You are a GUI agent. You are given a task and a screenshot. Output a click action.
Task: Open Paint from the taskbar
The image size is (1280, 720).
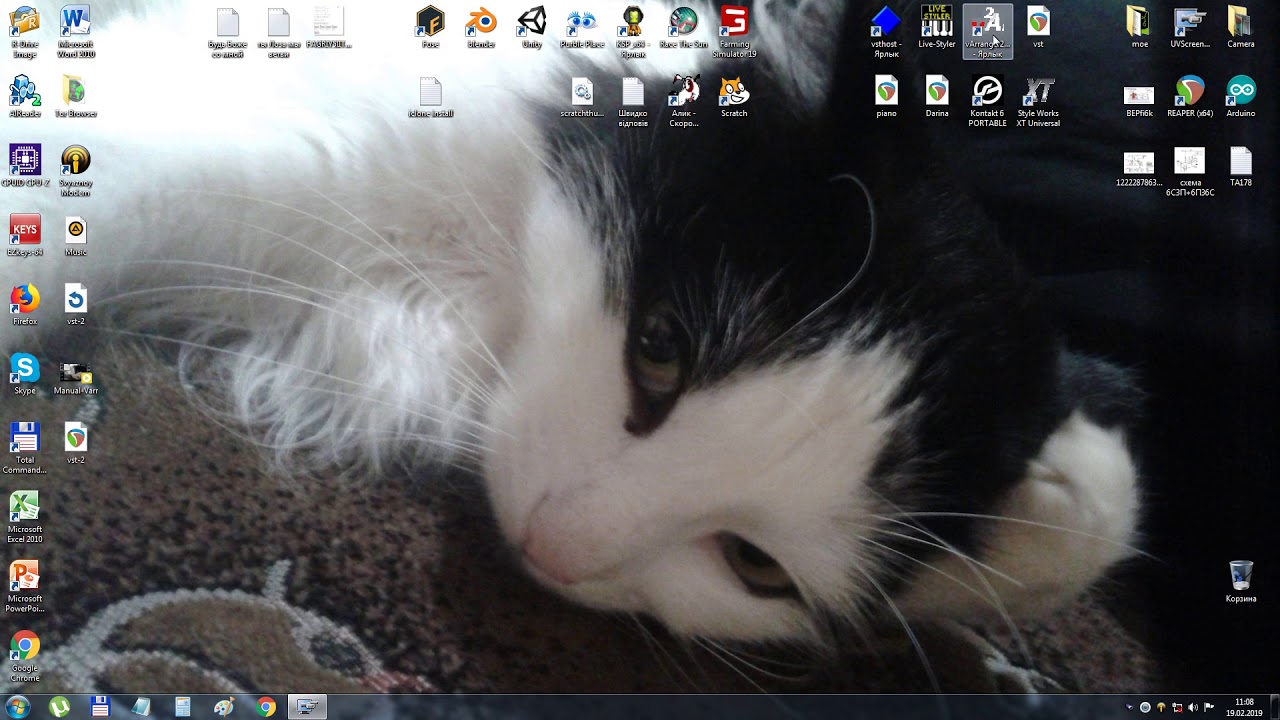pyautogui.click(x=224, y=707)
